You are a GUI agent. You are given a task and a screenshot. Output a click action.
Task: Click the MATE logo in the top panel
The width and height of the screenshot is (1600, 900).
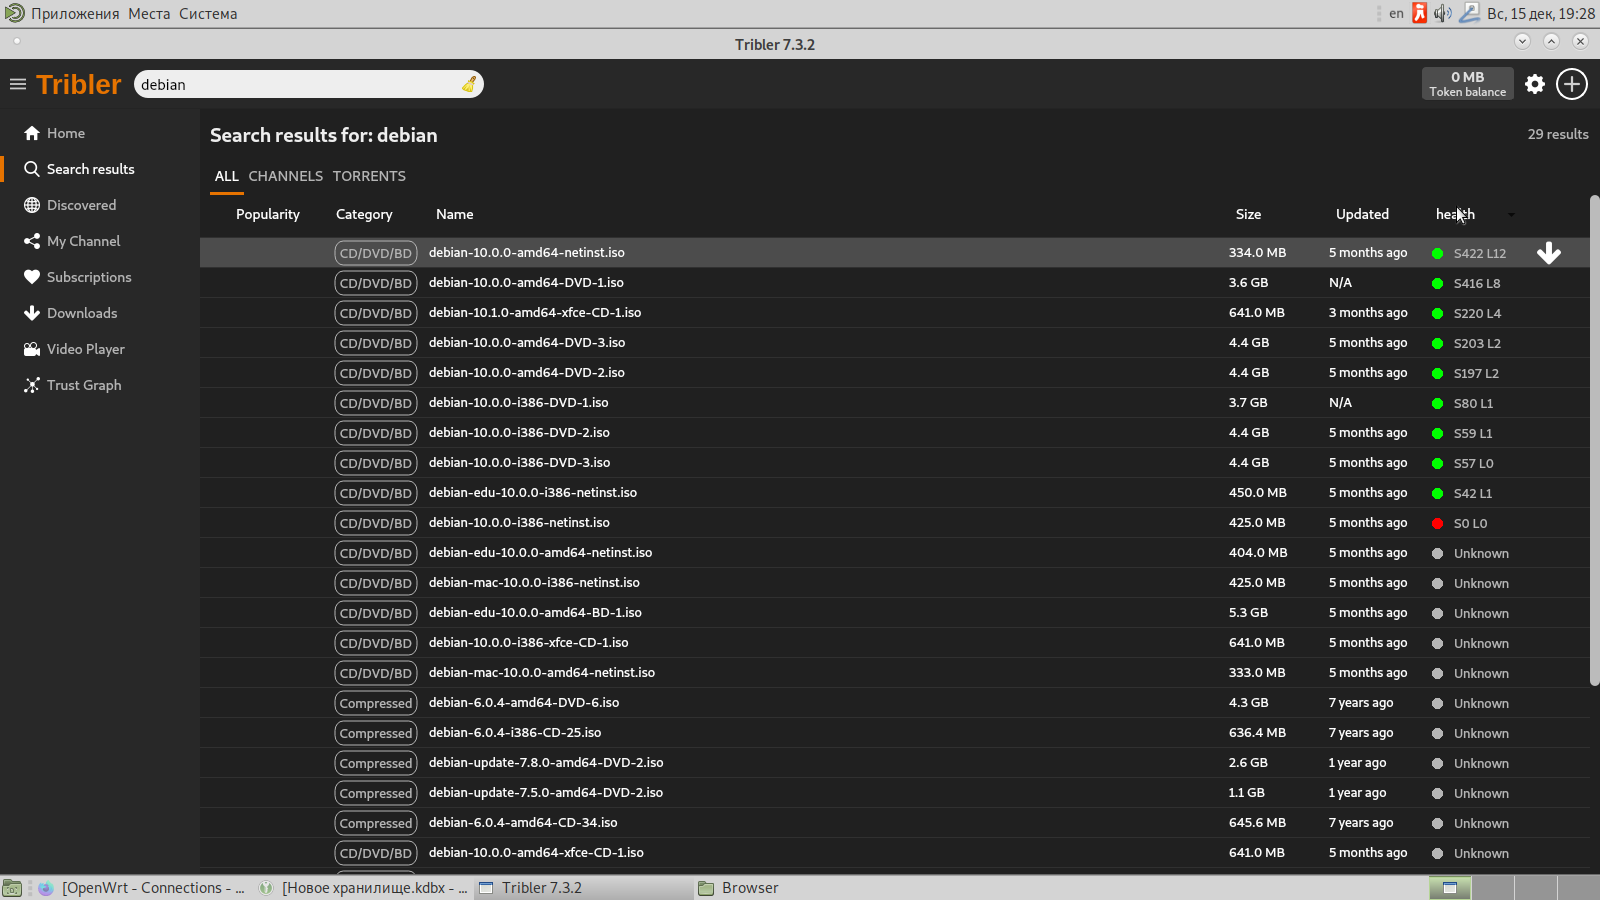pyautogui.click(x=14, y=13)
